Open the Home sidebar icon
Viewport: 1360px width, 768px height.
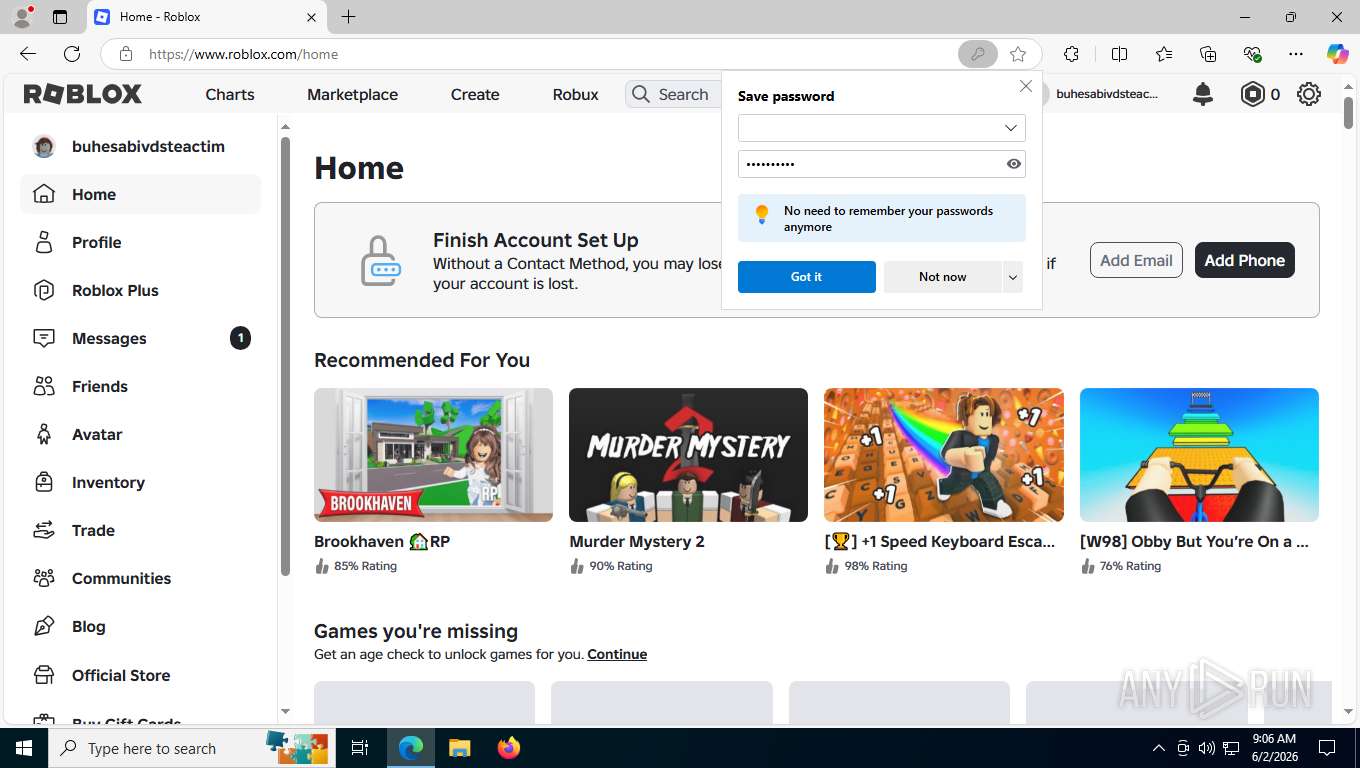pyautogui.click(x=44, y=194)
